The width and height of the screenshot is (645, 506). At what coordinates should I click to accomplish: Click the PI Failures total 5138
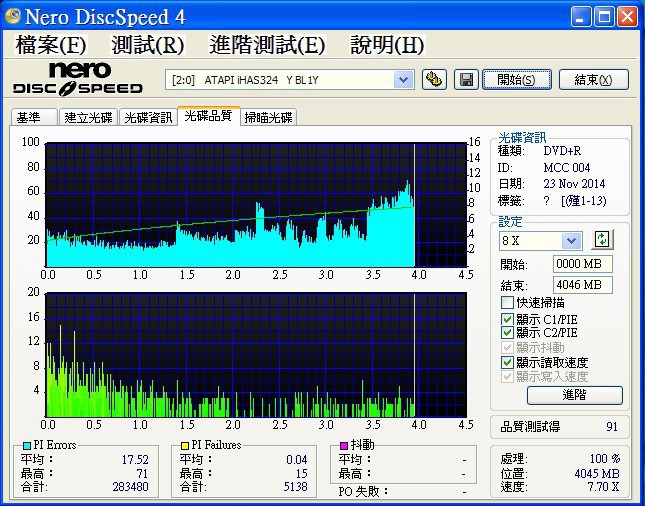[295, 487]
